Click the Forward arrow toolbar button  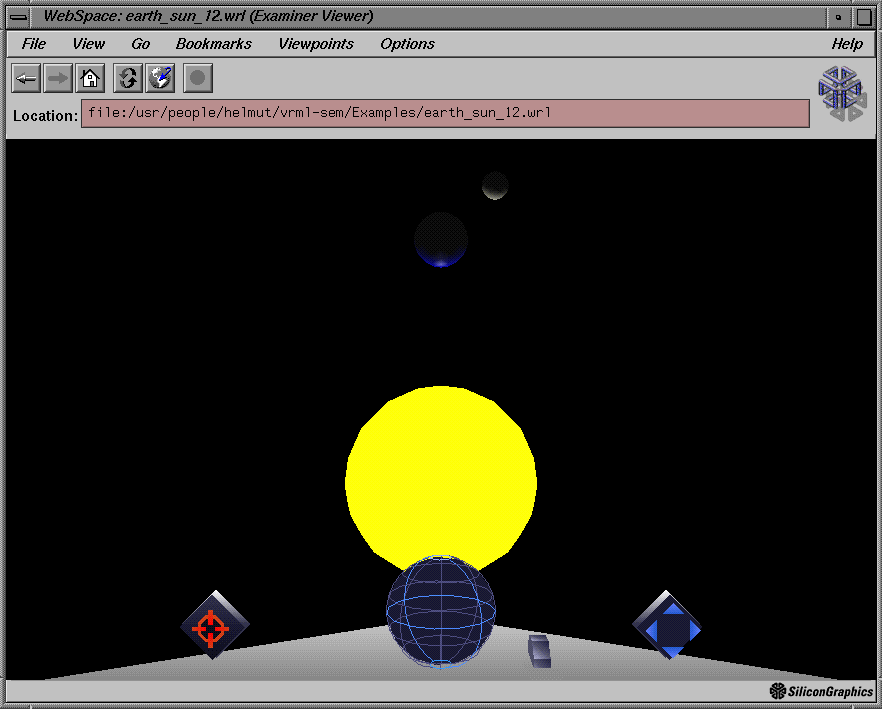coord(58,78)
